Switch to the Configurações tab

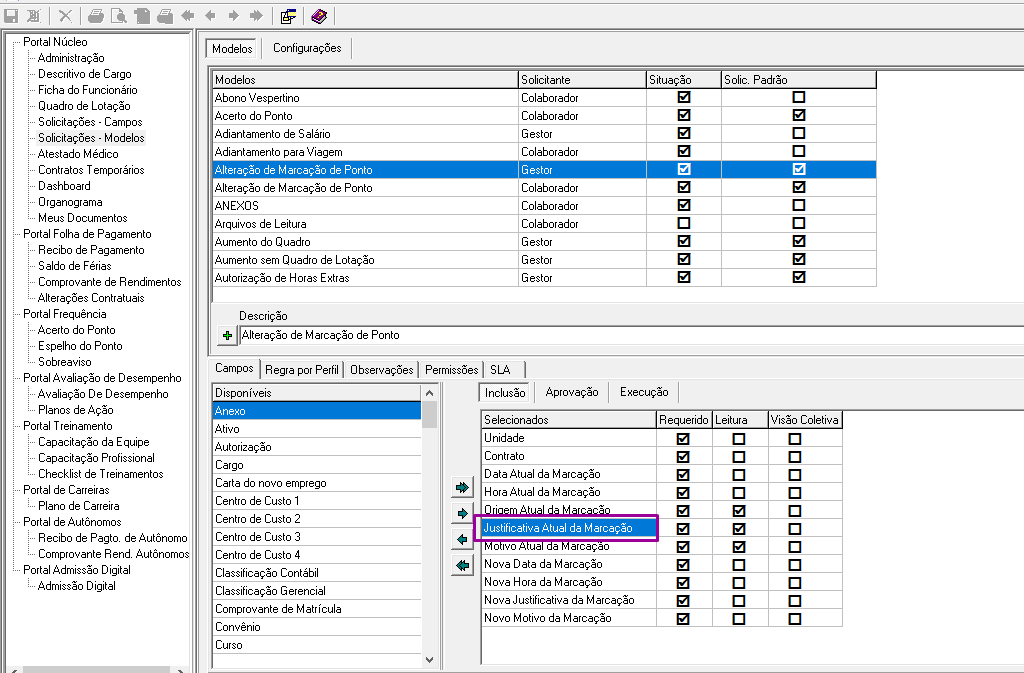(307, 48)
